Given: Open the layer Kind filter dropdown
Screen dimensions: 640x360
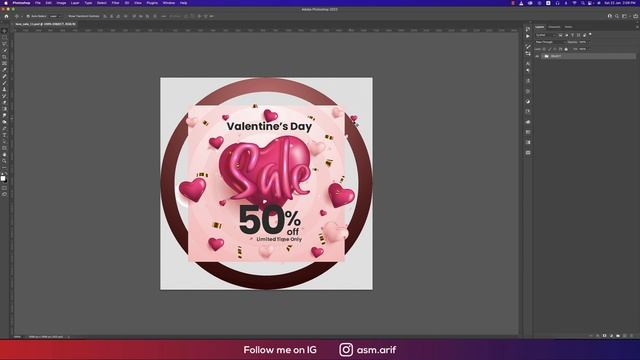Looking at the screenshot, I should click(x=546, y=35).
